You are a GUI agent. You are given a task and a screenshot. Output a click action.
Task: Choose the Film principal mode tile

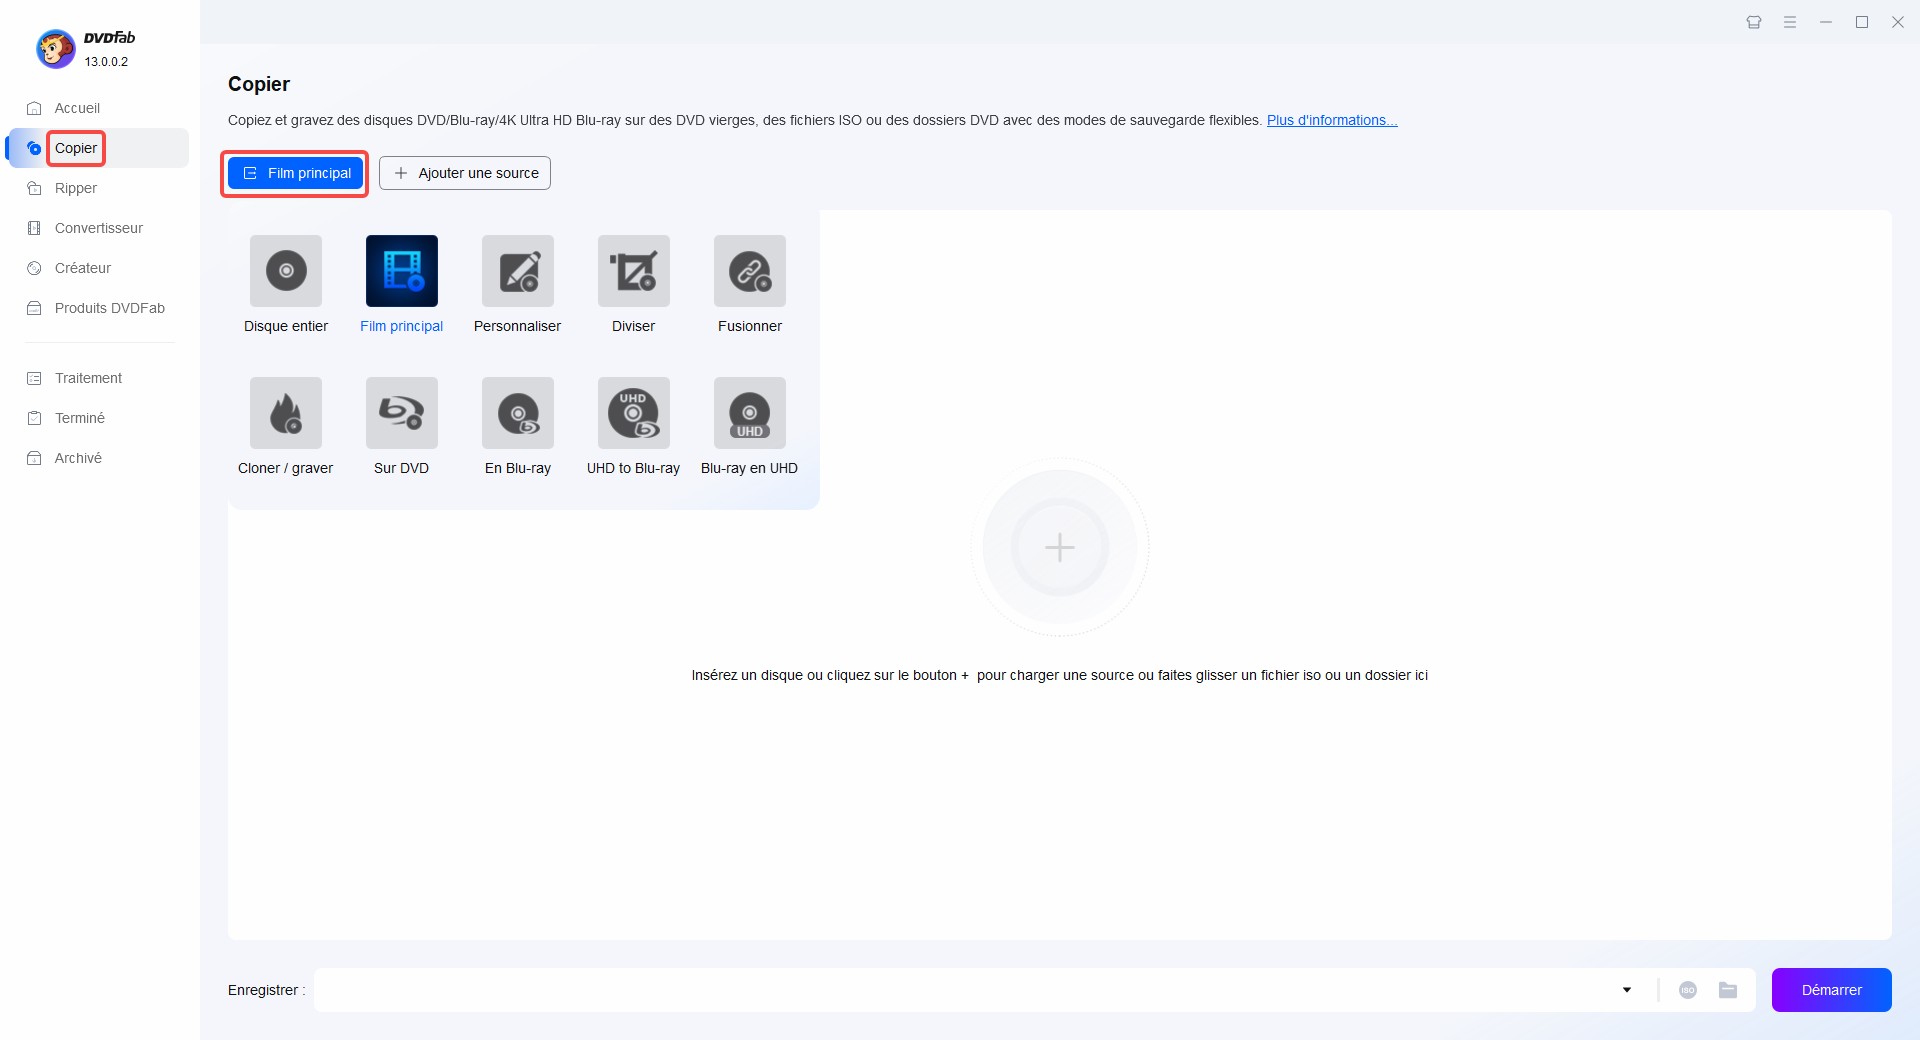402,271
